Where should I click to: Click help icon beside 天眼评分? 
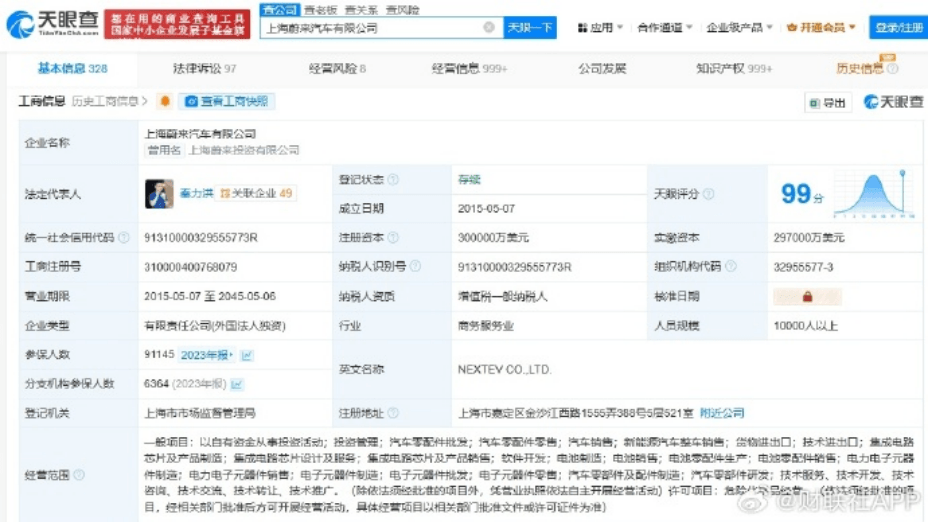[708, 194]
